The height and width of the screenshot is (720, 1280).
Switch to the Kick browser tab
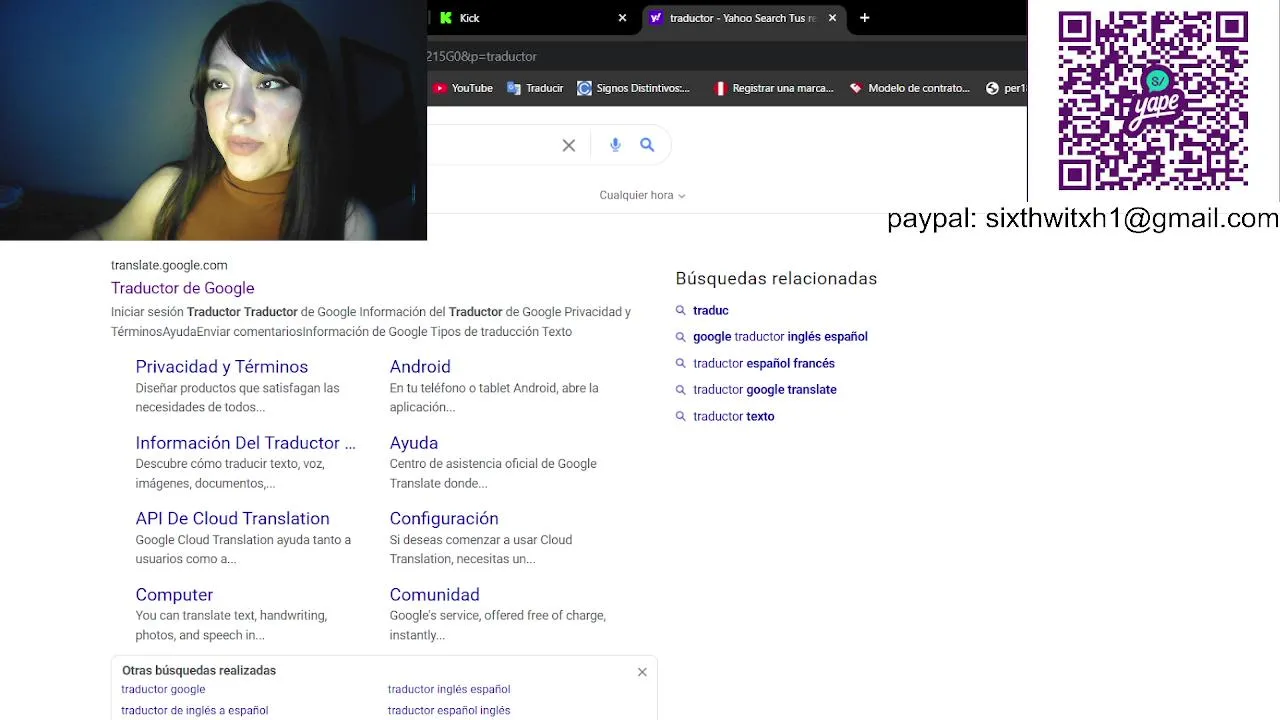point(532,18)
